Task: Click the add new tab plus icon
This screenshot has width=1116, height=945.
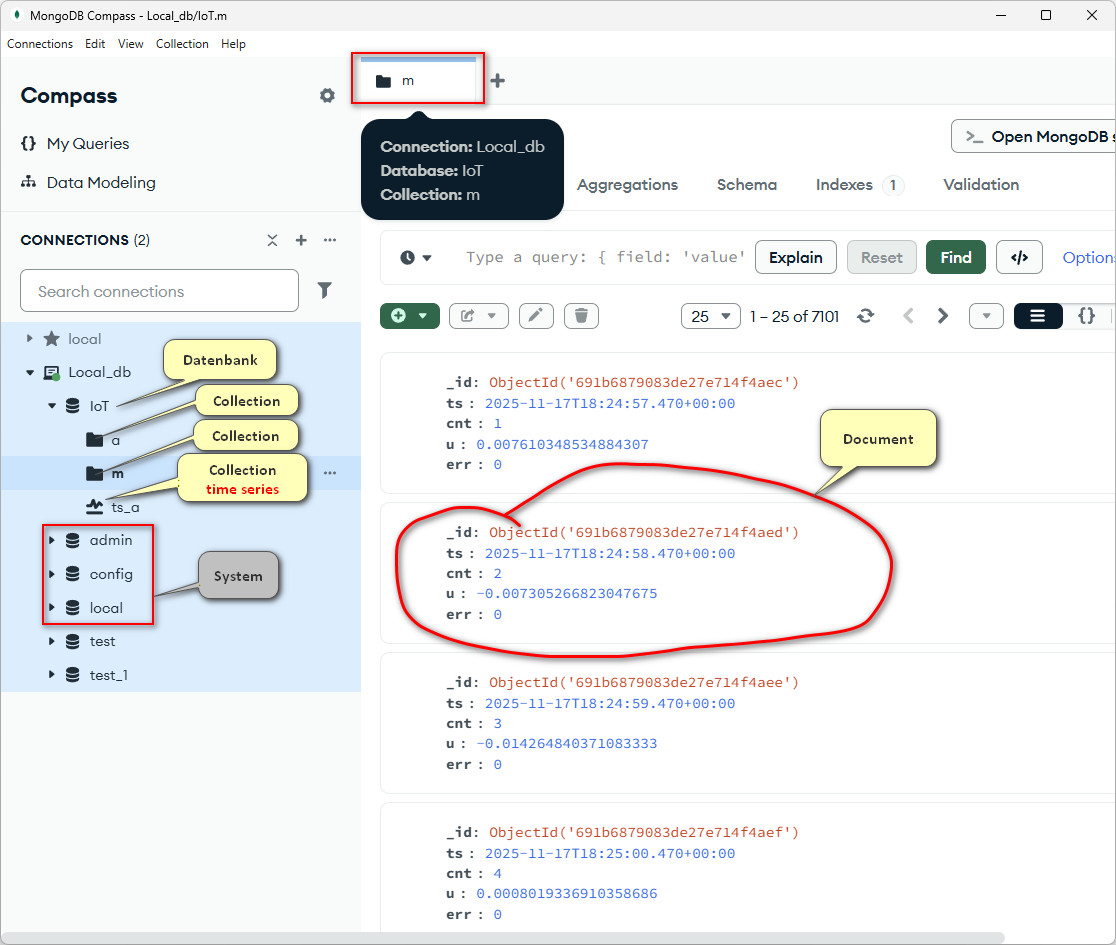Action: click(x=497, y=81)
